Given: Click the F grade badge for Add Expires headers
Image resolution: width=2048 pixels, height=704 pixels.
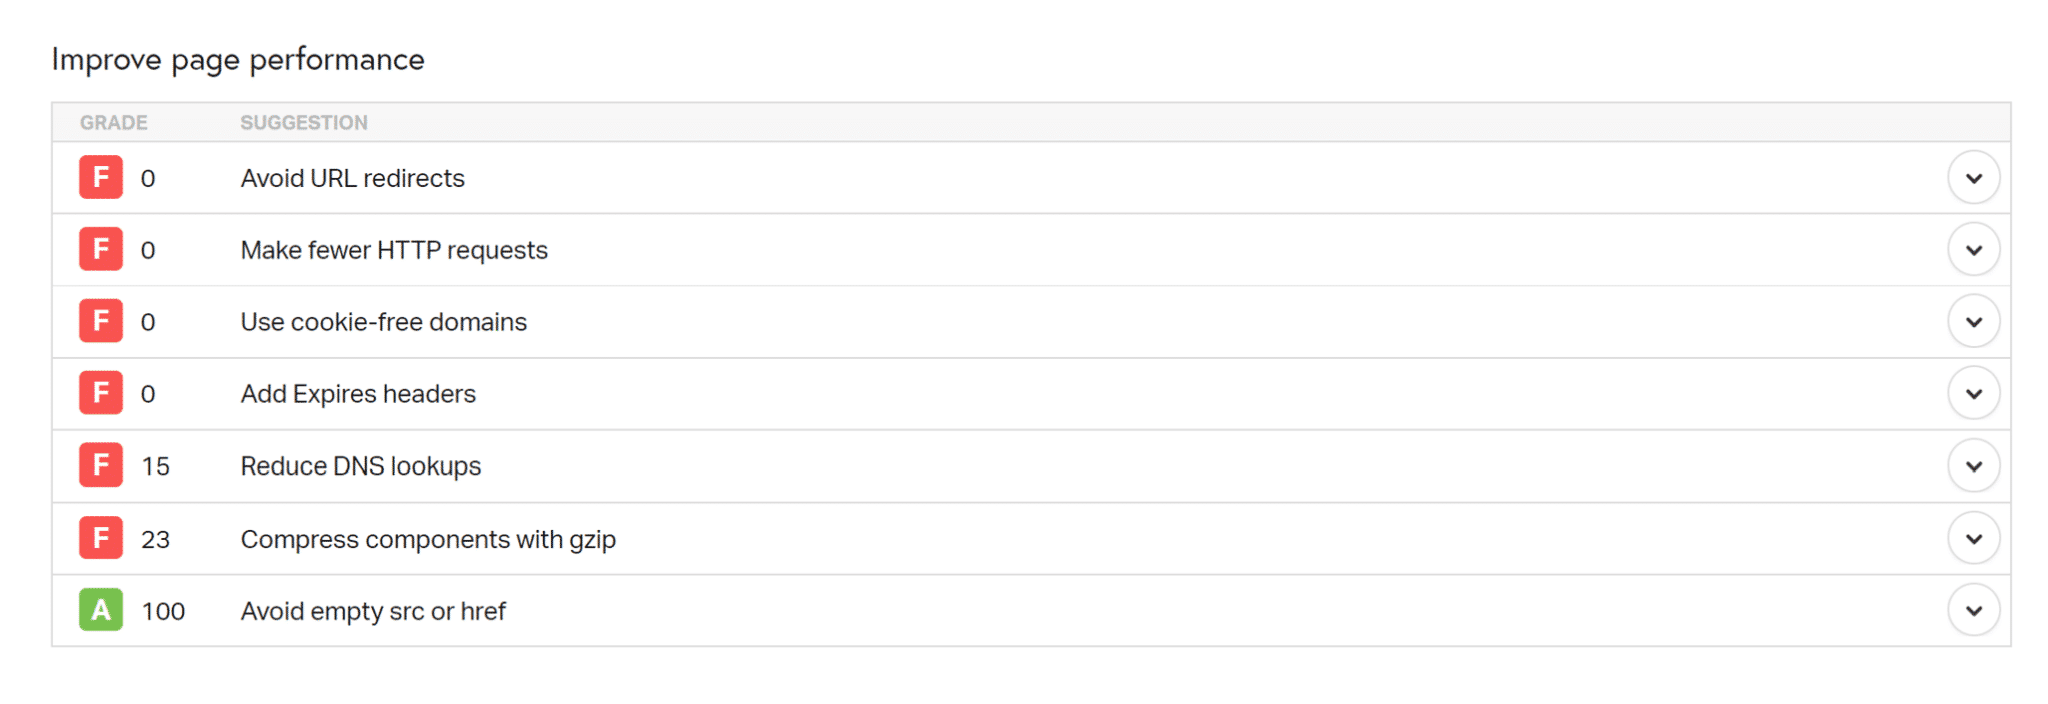Looking at the screenshot, I should [99, 393].
